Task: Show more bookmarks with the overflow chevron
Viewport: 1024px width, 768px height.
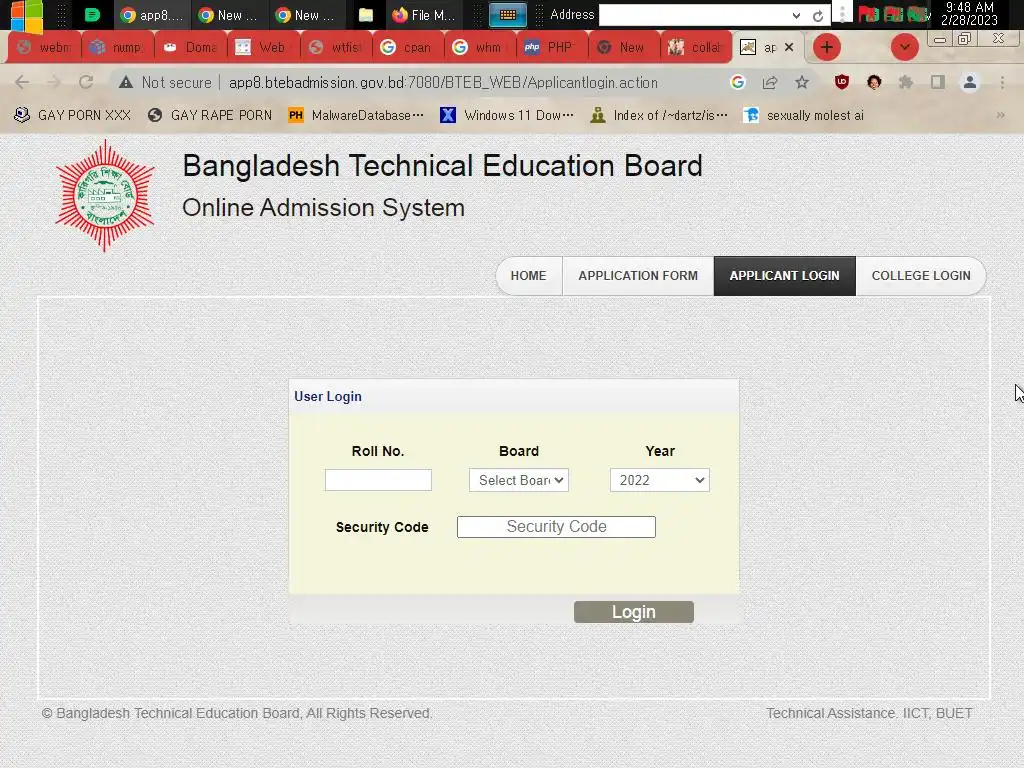Action: [x=1000, y=116]
